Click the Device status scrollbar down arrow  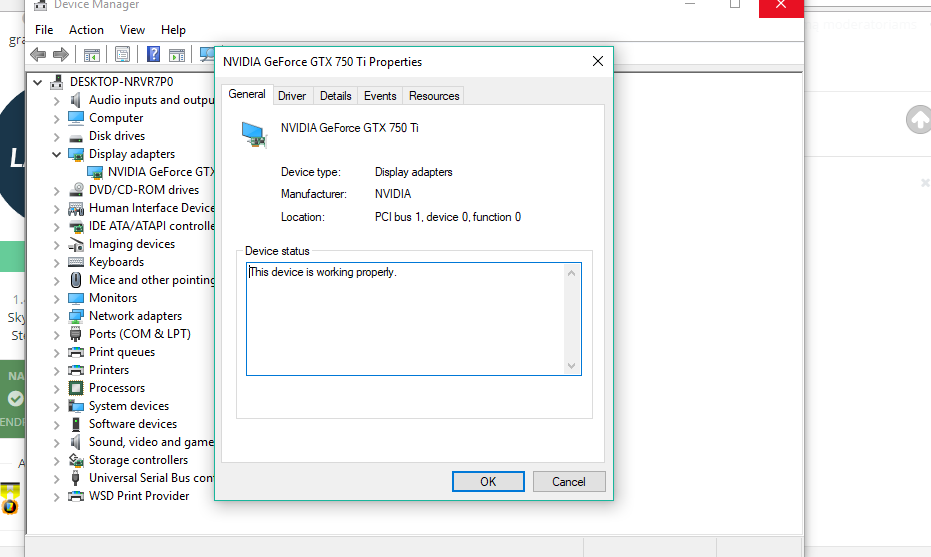pyautogui.click(x=571, y=366)
